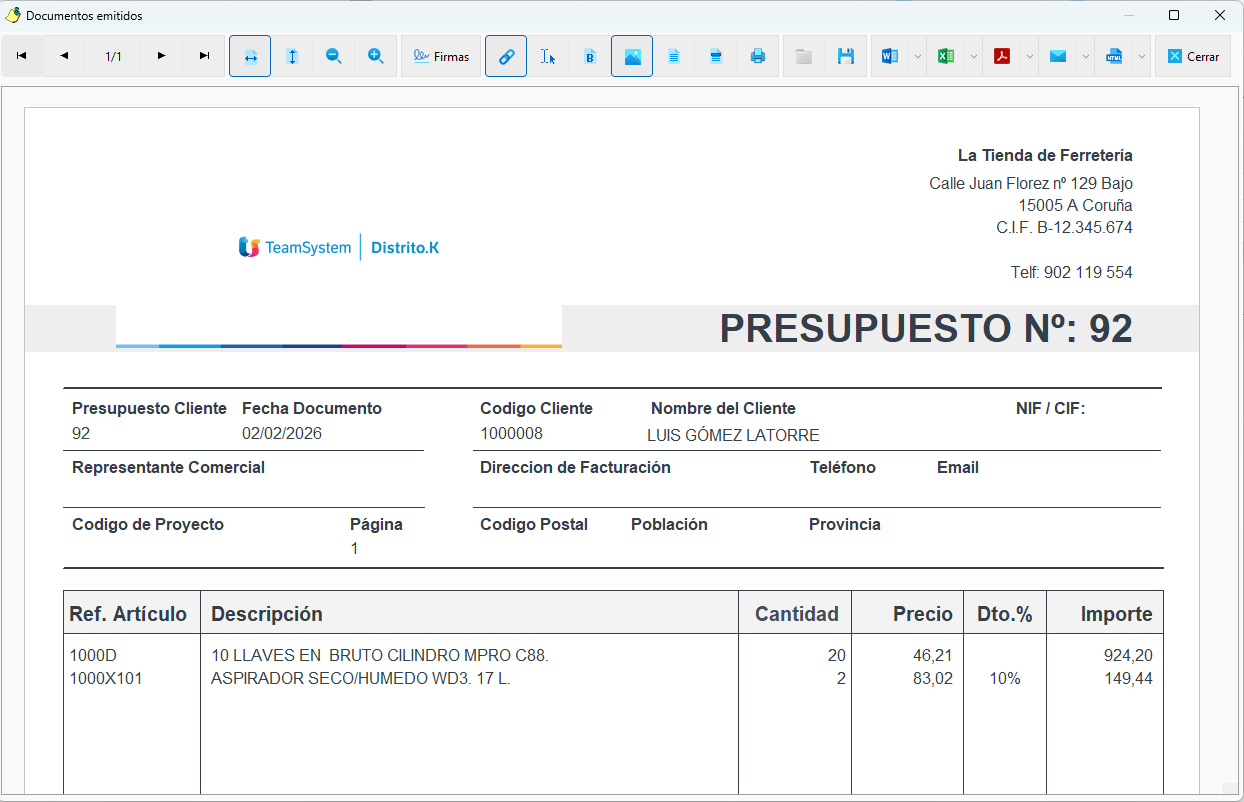
Task: Expand the dropdown arrow next to the email icon
Action: click(x=1086, y=56)
